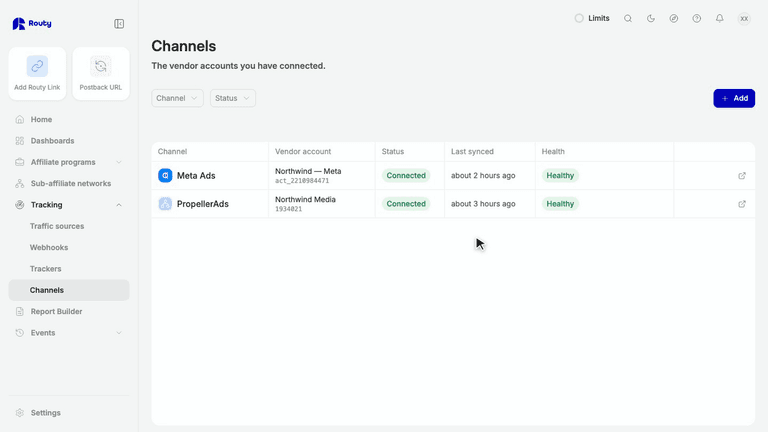
Task: Expand the Affiliate programs chevron
Action: 119,162
